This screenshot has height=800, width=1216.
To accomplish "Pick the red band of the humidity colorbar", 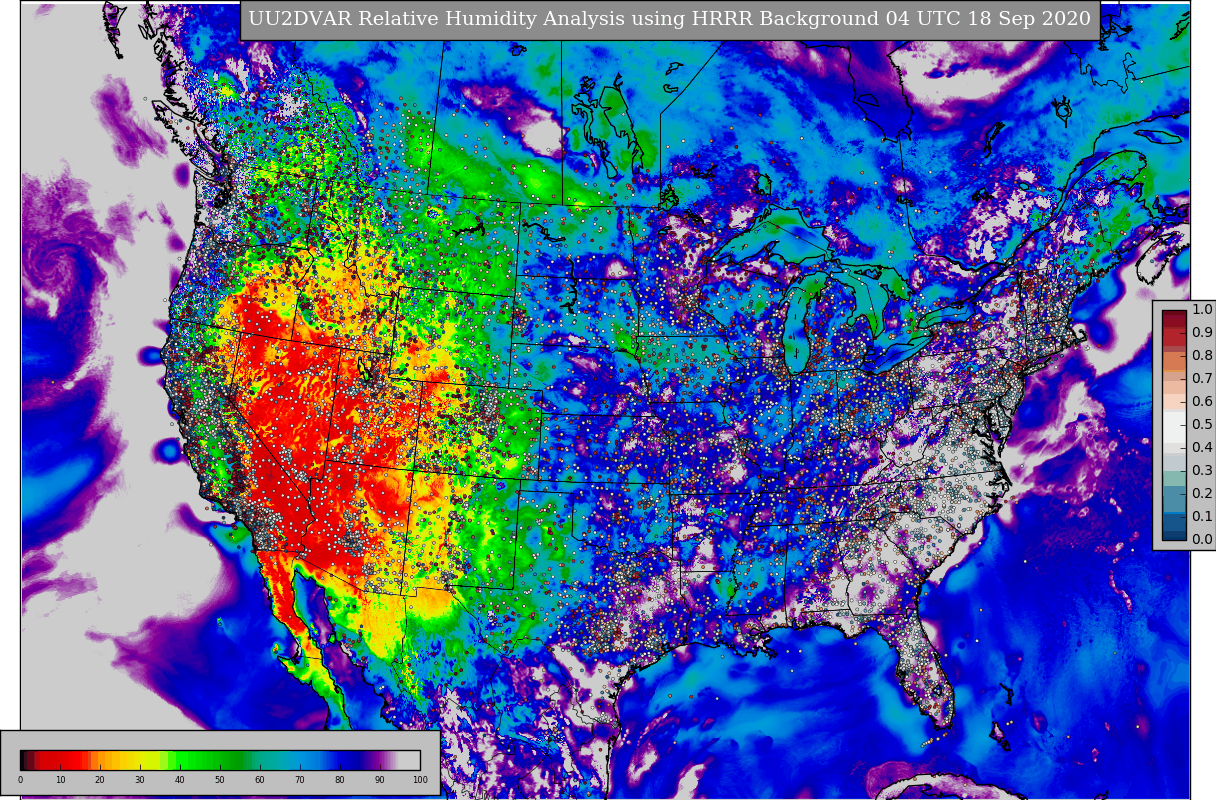I will (x=63, y=760).
